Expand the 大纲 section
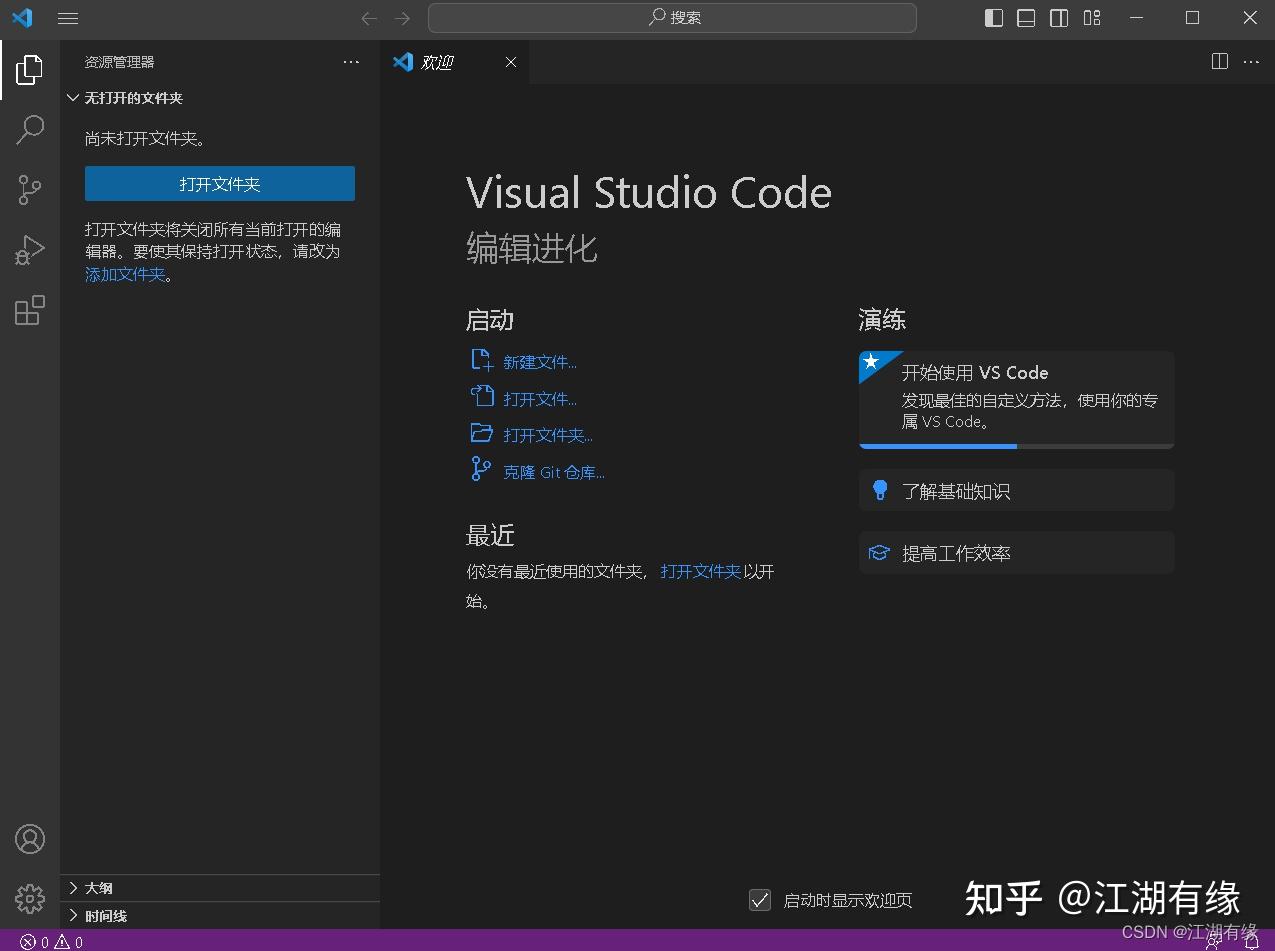1275x951 pixels. click(x=95, y=887)
